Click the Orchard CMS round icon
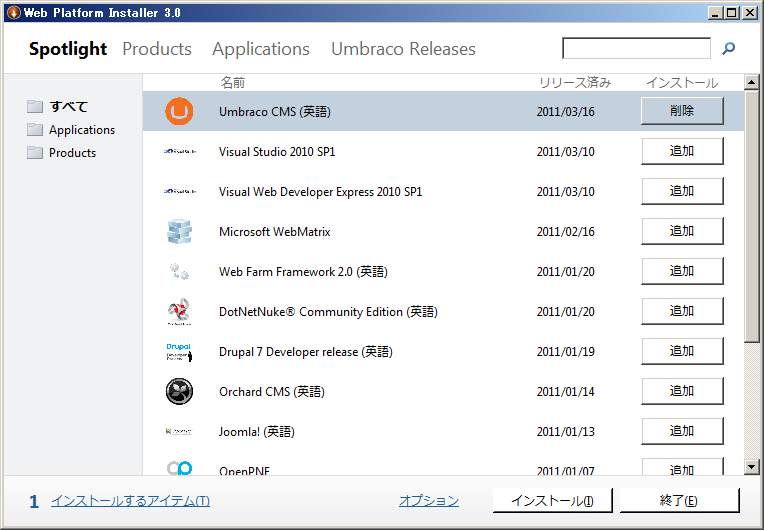 [179, 392]
